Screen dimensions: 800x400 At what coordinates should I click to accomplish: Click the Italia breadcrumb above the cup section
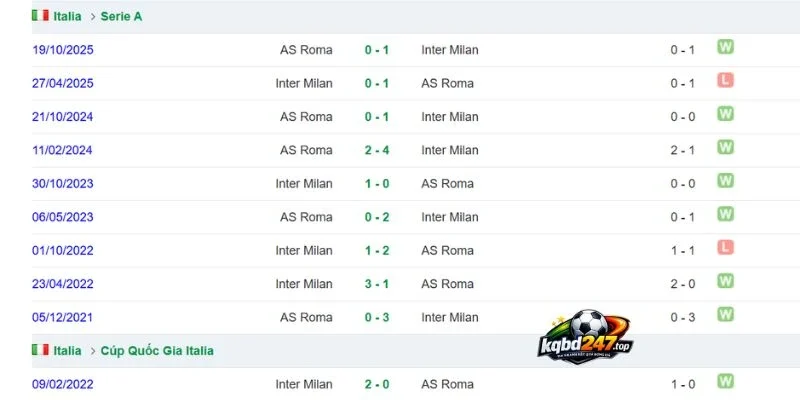[x=67, y=351]
